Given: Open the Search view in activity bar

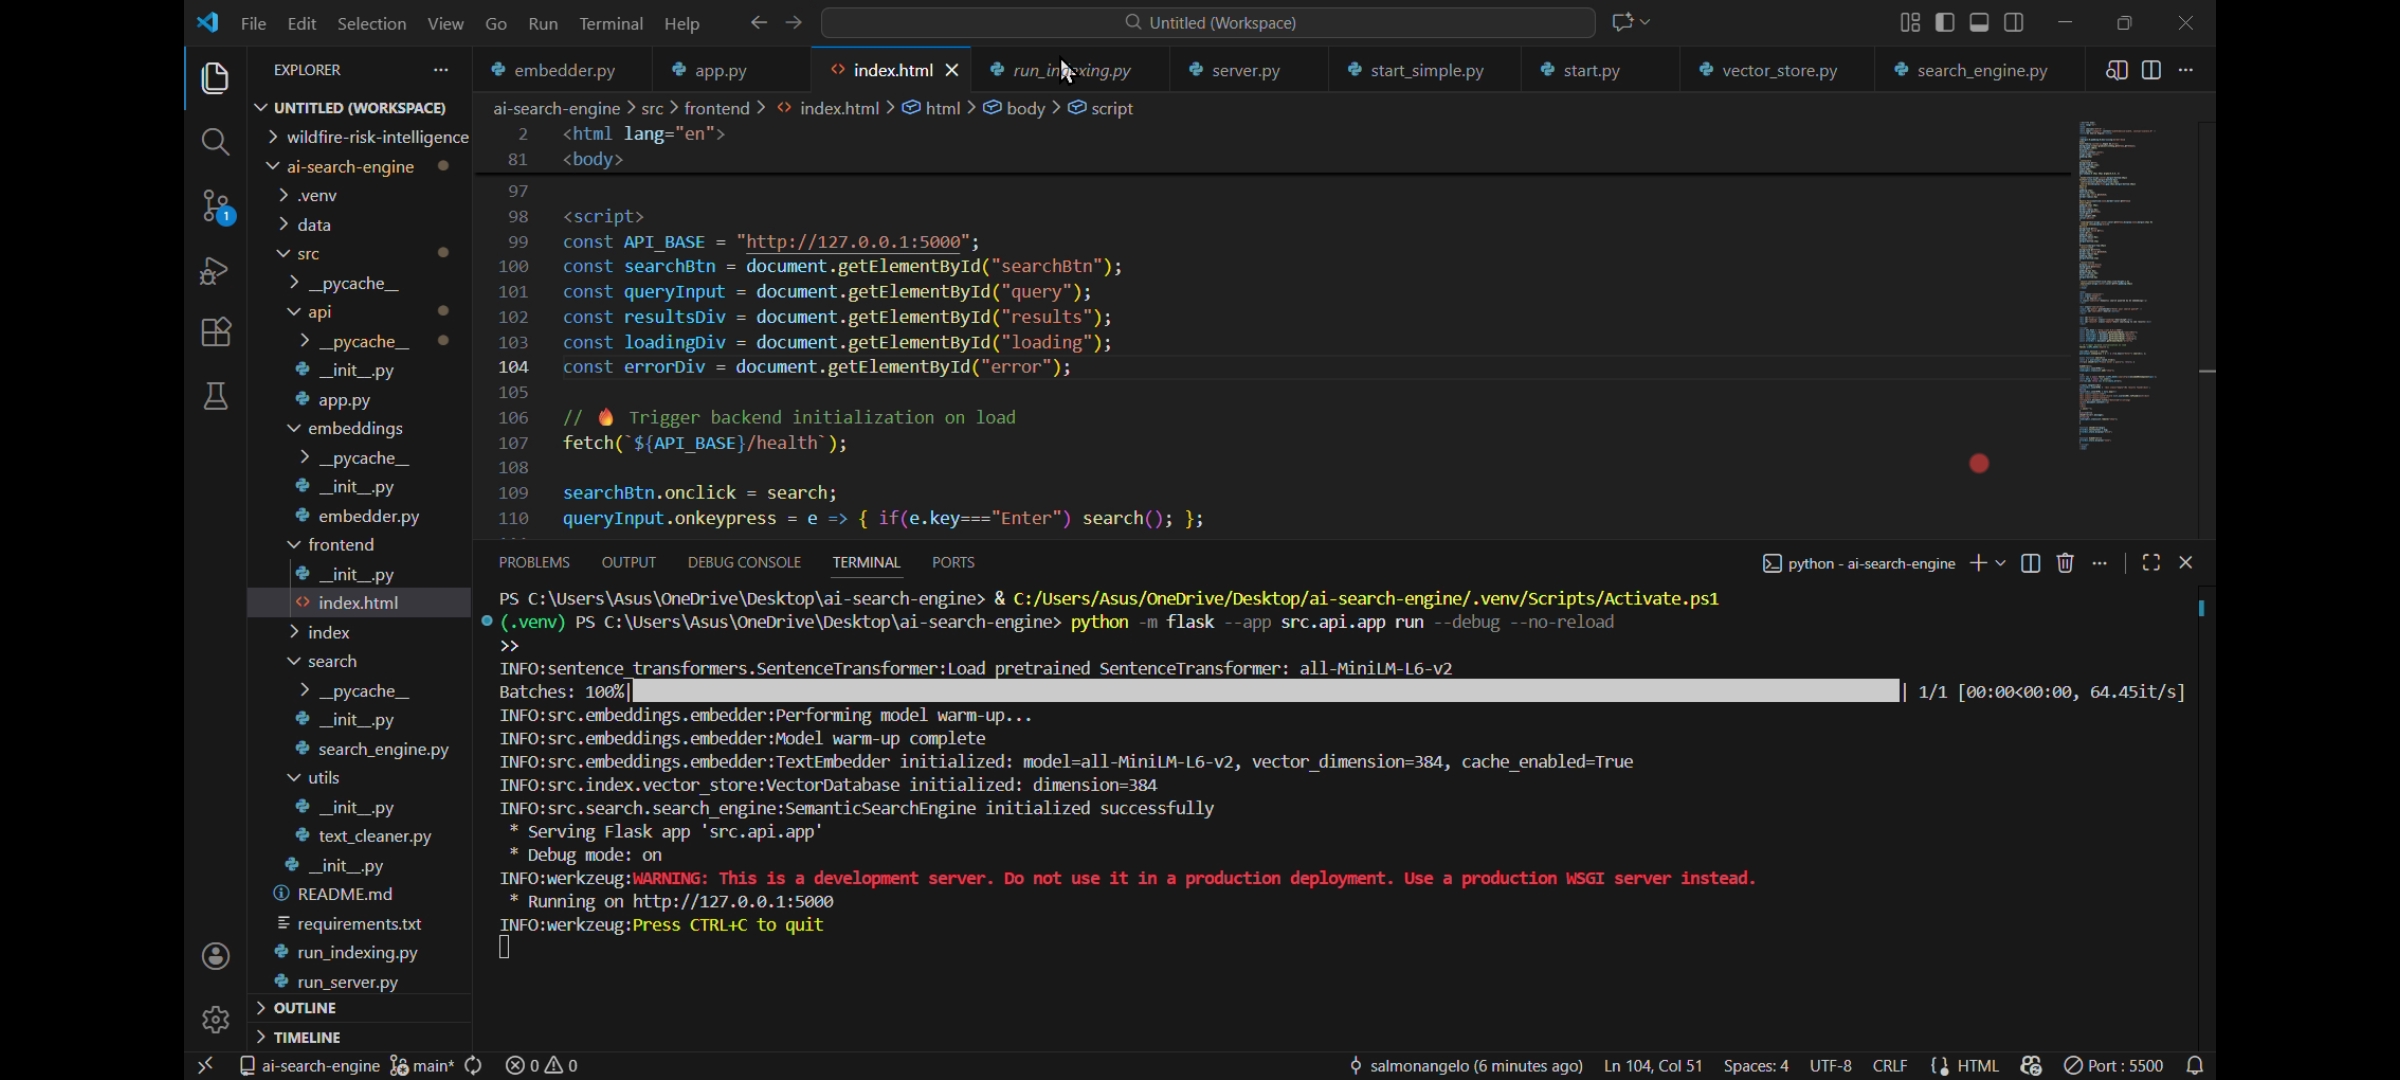Looking at the screenshot, I should click(215, 142).
